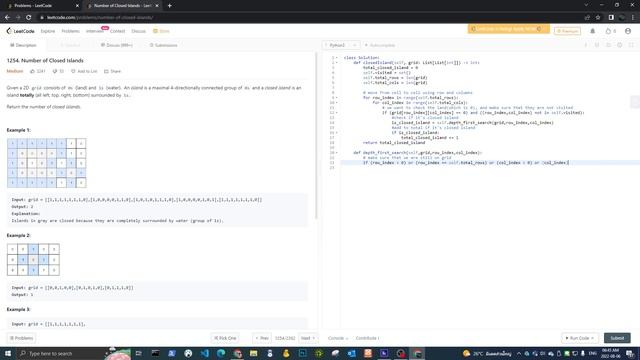Click the Medium difficulty label

(15, 71)
